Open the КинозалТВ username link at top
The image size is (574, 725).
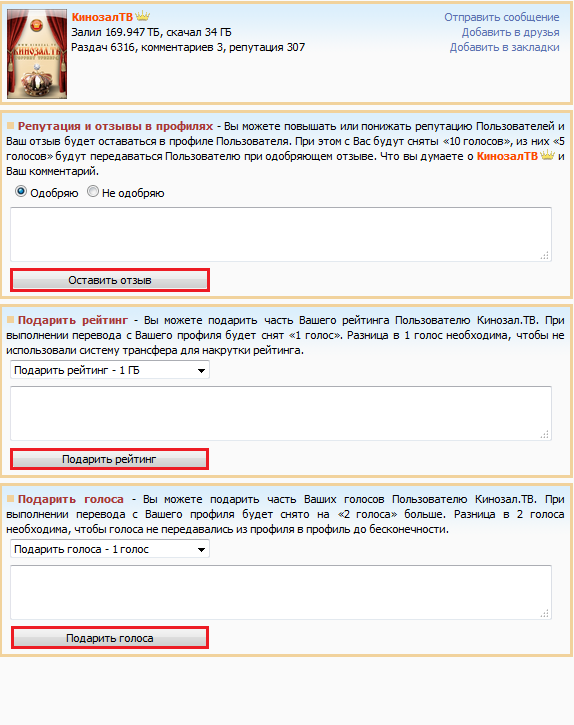pyautogui.click(x=102, y=17)
